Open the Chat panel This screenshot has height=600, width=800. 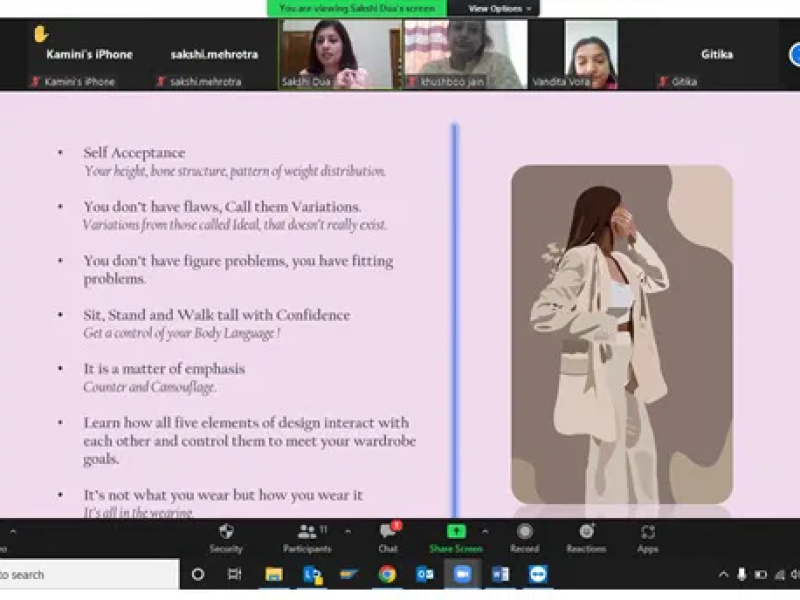coord(388,538)
